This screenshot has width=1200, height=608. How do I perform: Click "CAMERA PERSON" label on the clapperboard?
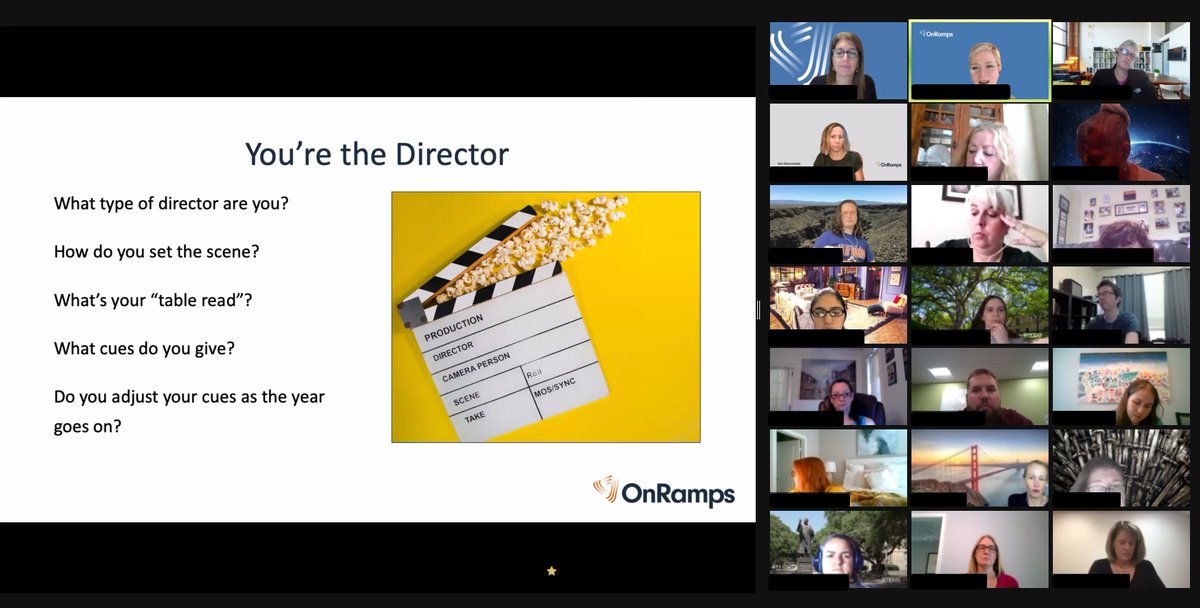tap(476, 368)
